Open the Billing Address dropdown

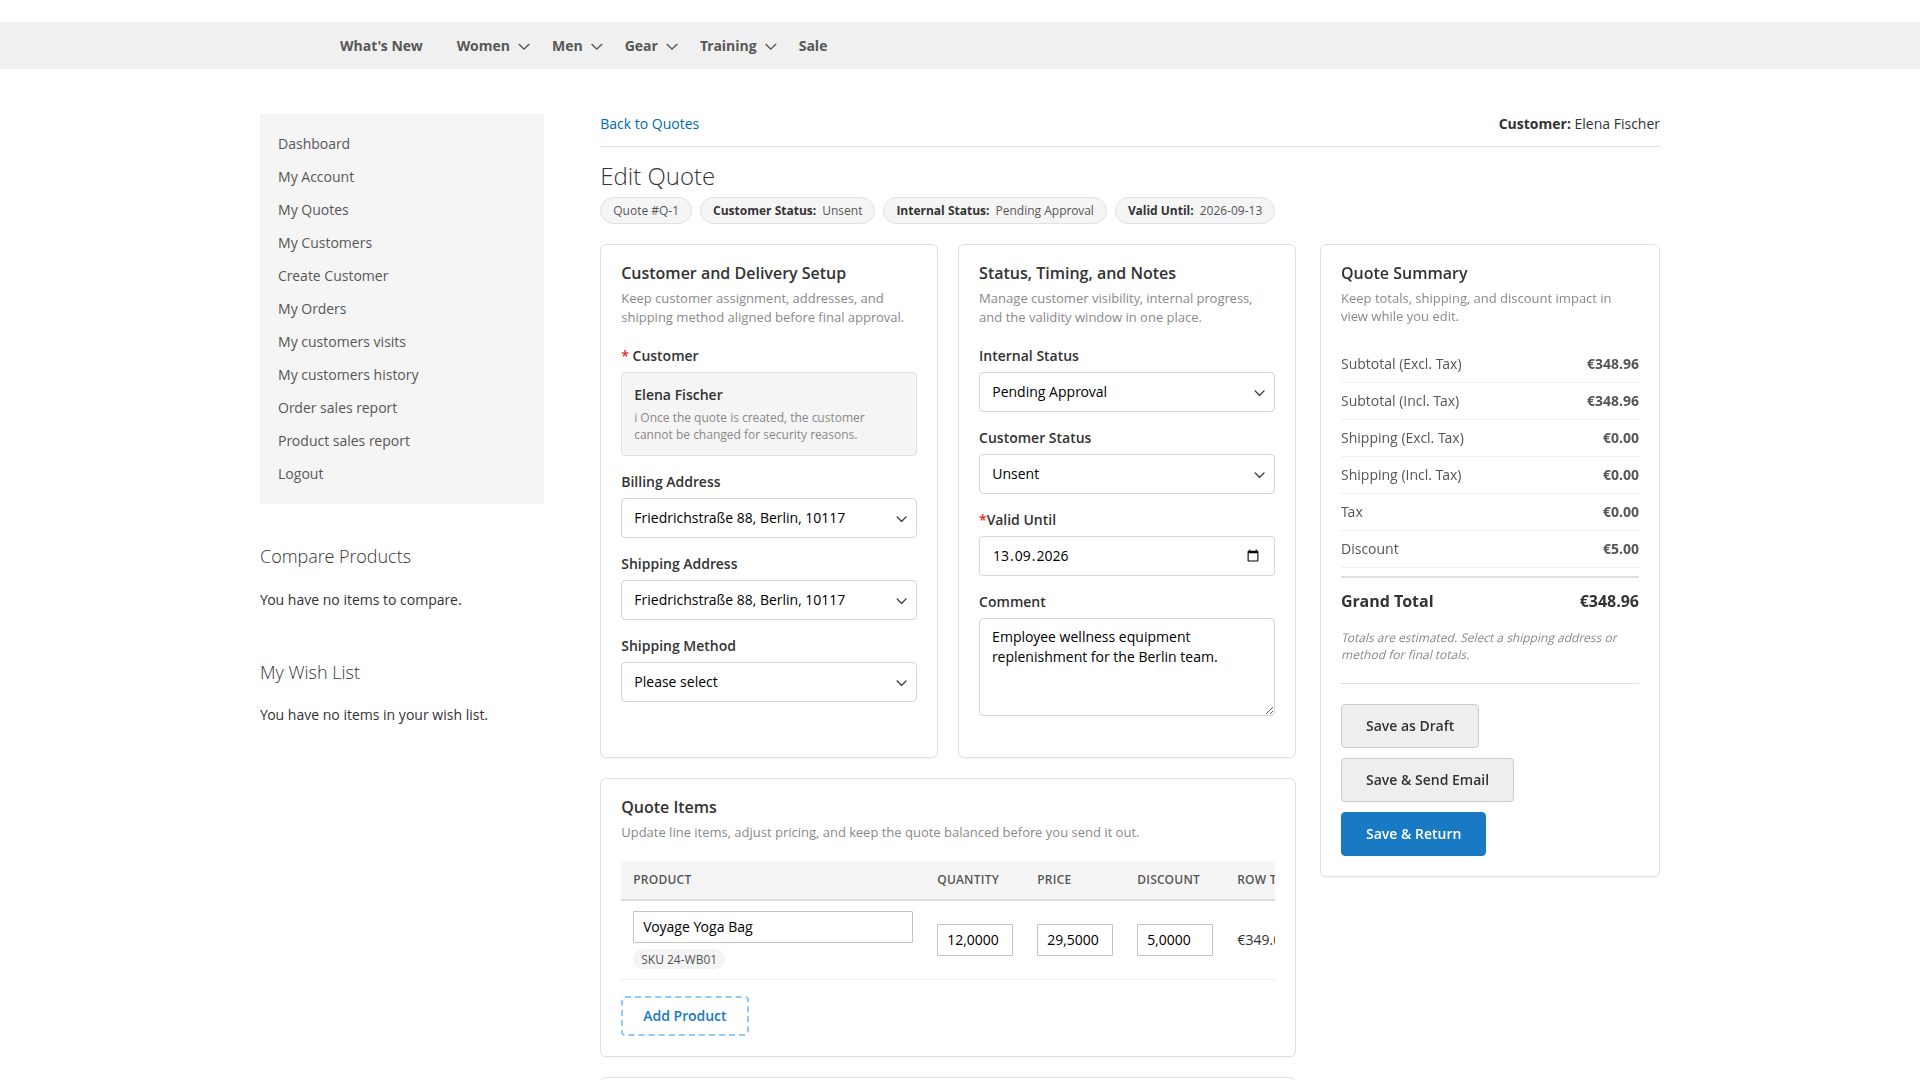coord(769,518)
